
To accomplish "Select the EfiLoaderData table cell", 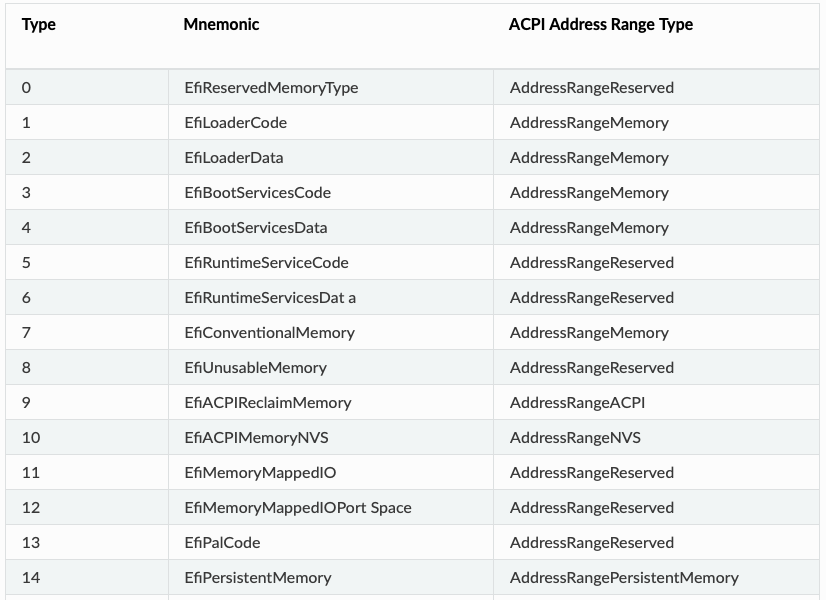I will (234, 158).
